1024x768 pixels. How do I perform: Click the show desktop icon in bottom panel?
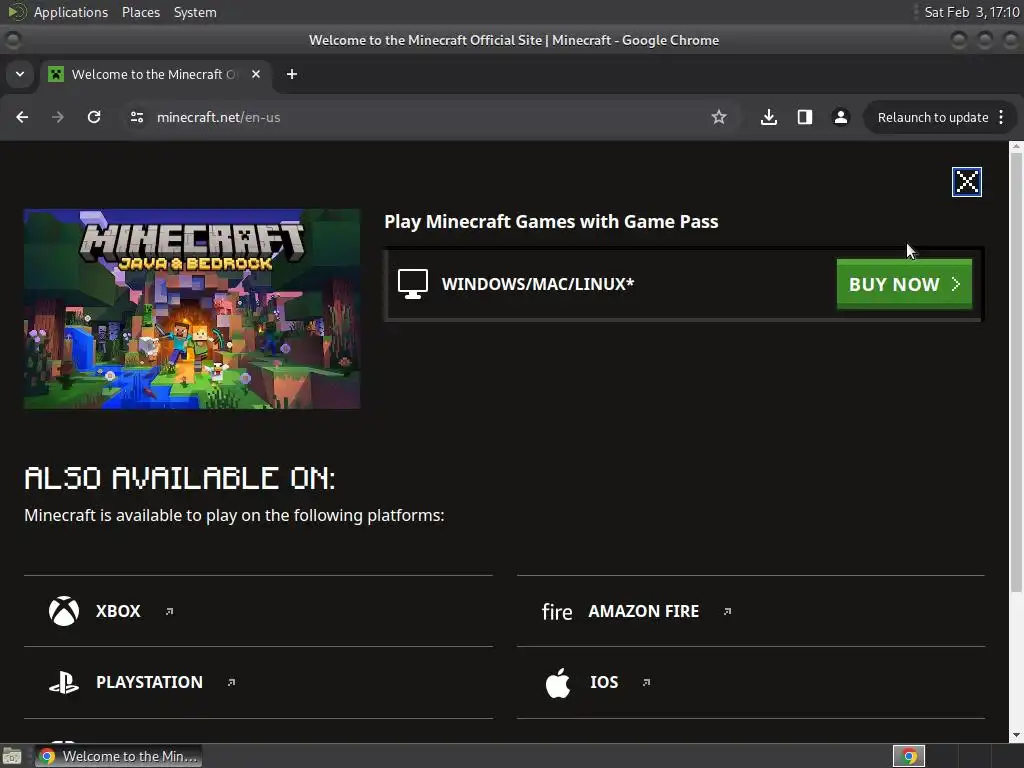[12, 756]
